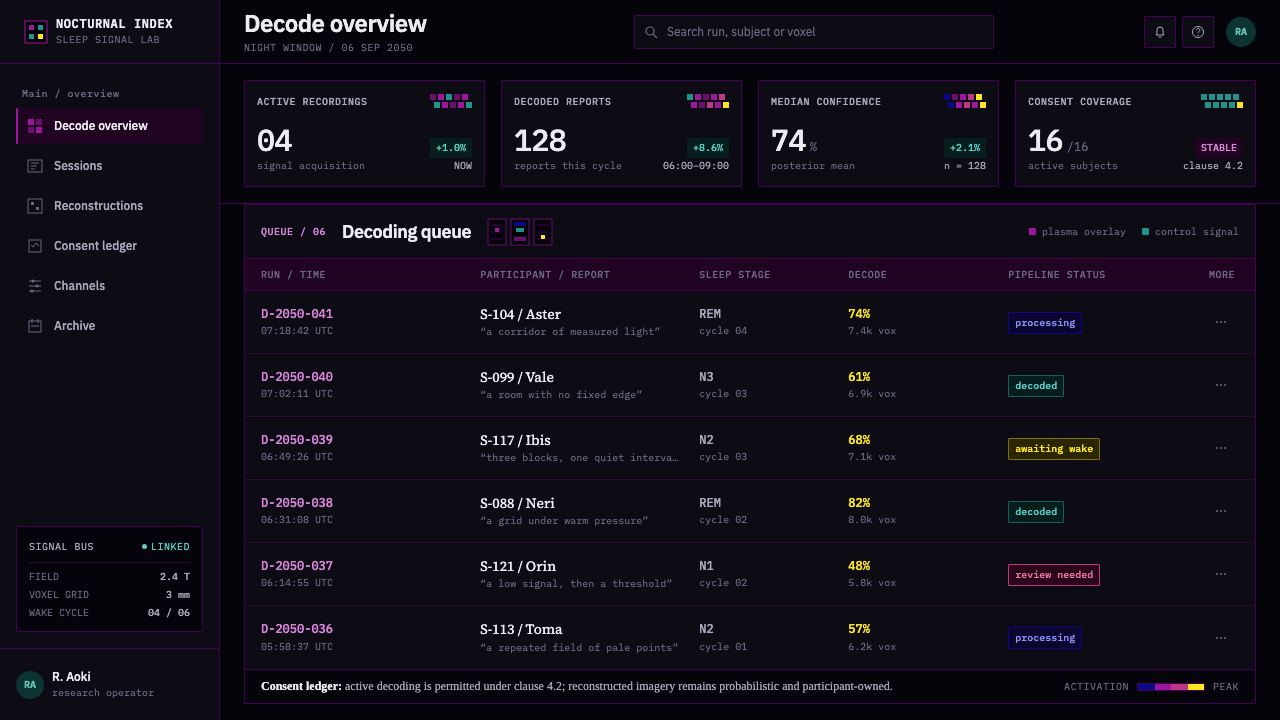
Task: Click the review needed status badge
Action: pos(1054,575)
